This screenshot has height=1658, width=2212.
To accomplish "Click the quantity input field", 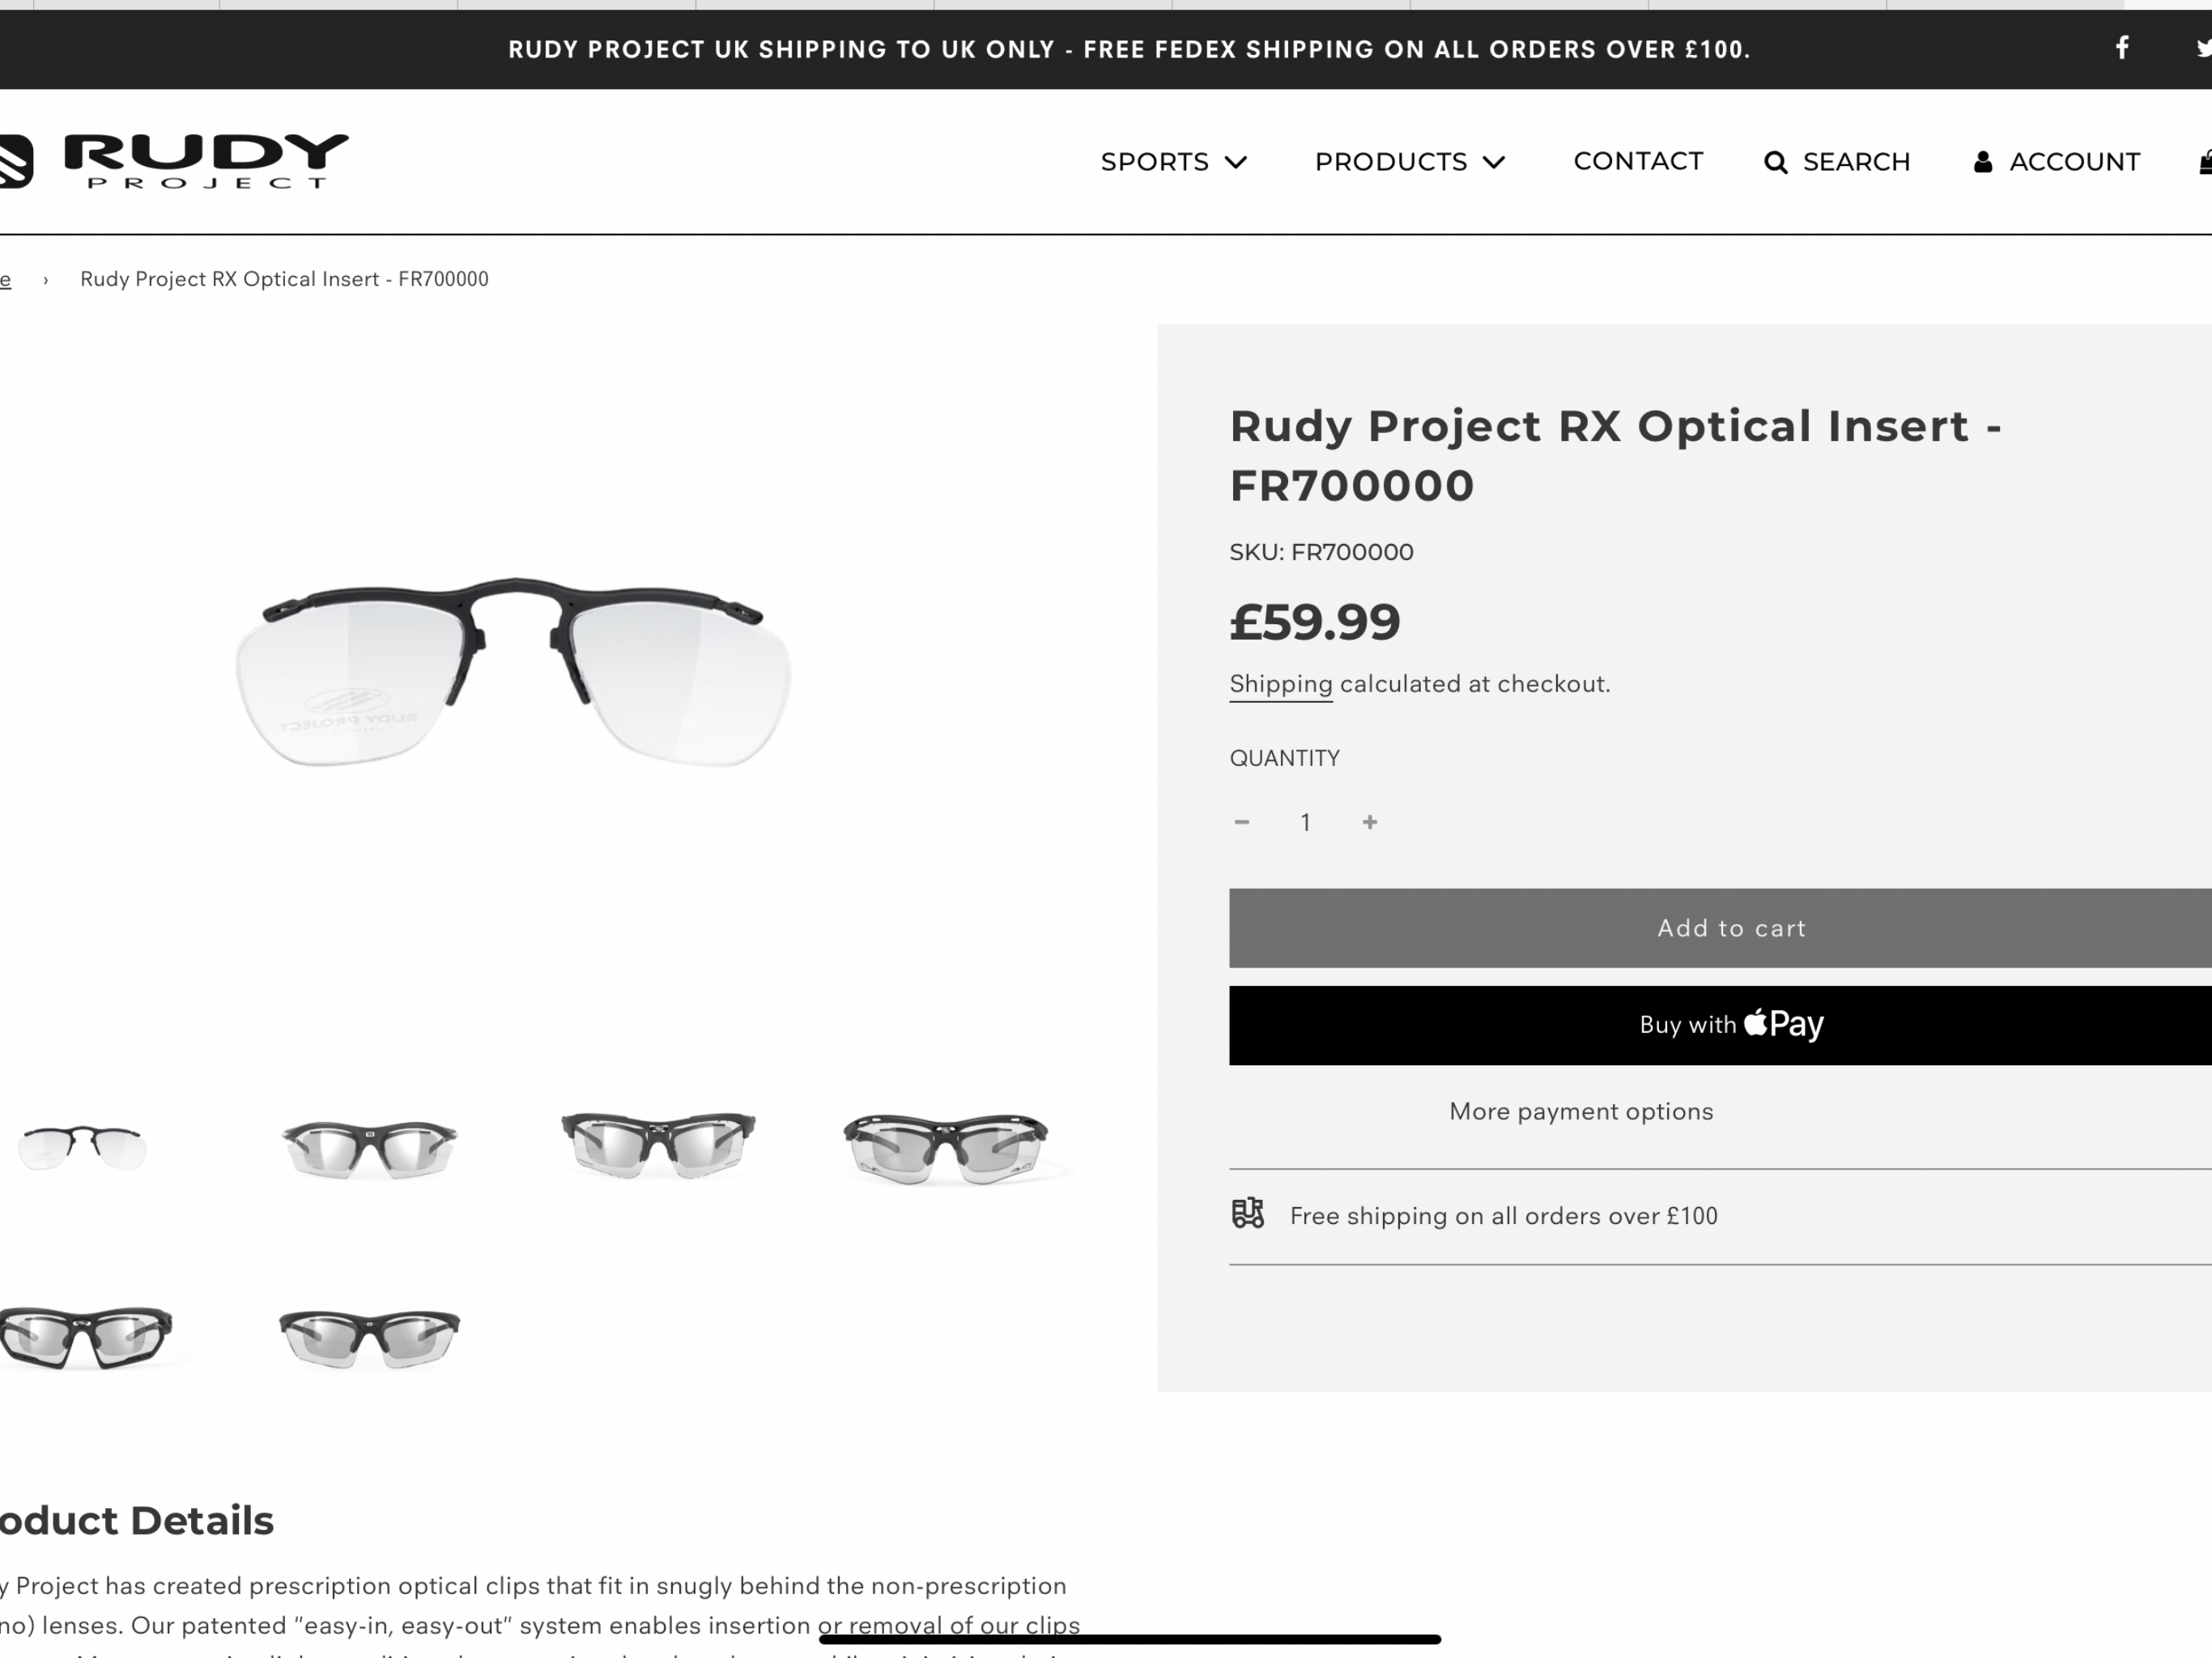I will click(1305, 822).
